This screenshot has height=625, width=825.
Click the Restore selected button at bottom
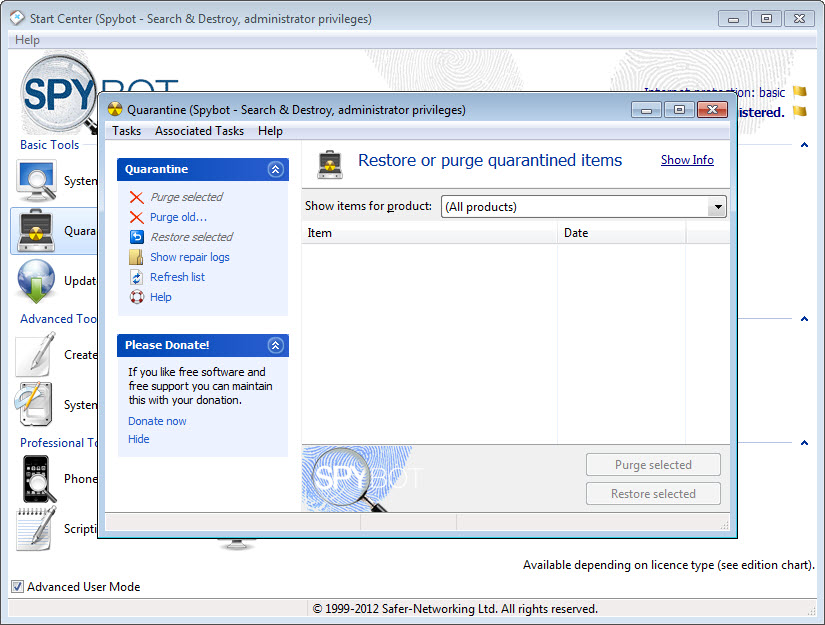pos(653,493)
